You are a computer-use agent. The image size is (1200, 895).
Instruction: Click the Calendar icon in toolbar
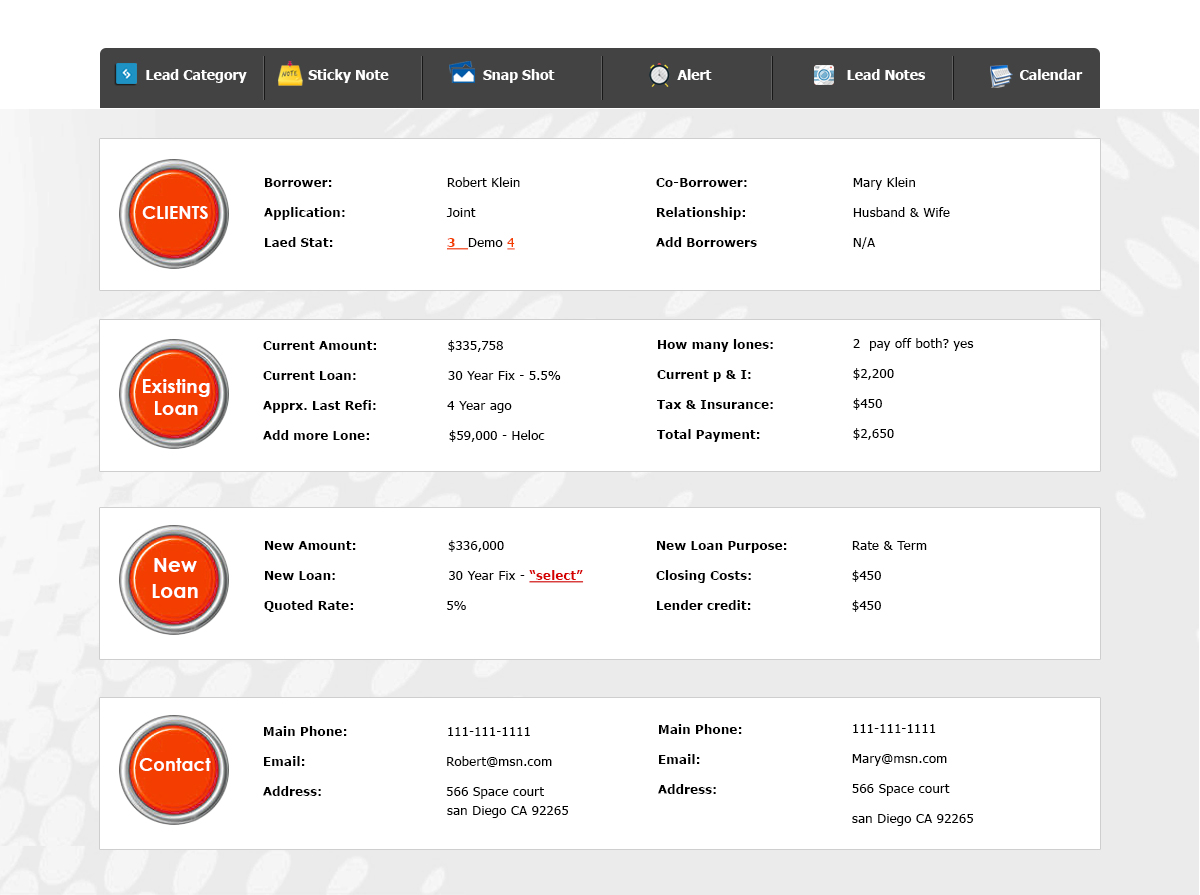[1000, 75]
